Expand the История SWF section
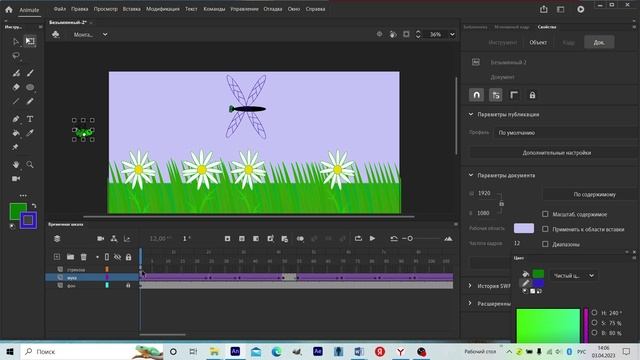 470,286
